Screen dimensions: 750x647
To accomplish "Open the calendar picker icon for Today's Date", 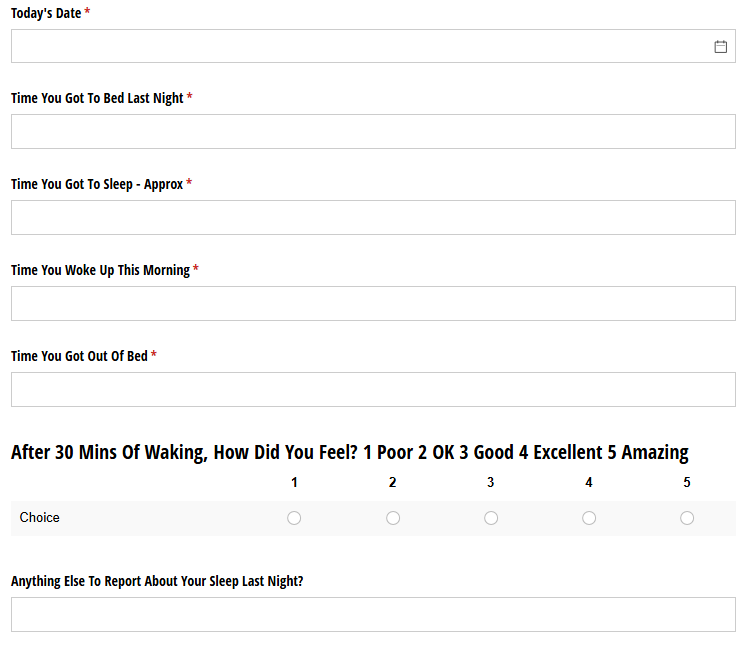I will (x=720, y=46).
